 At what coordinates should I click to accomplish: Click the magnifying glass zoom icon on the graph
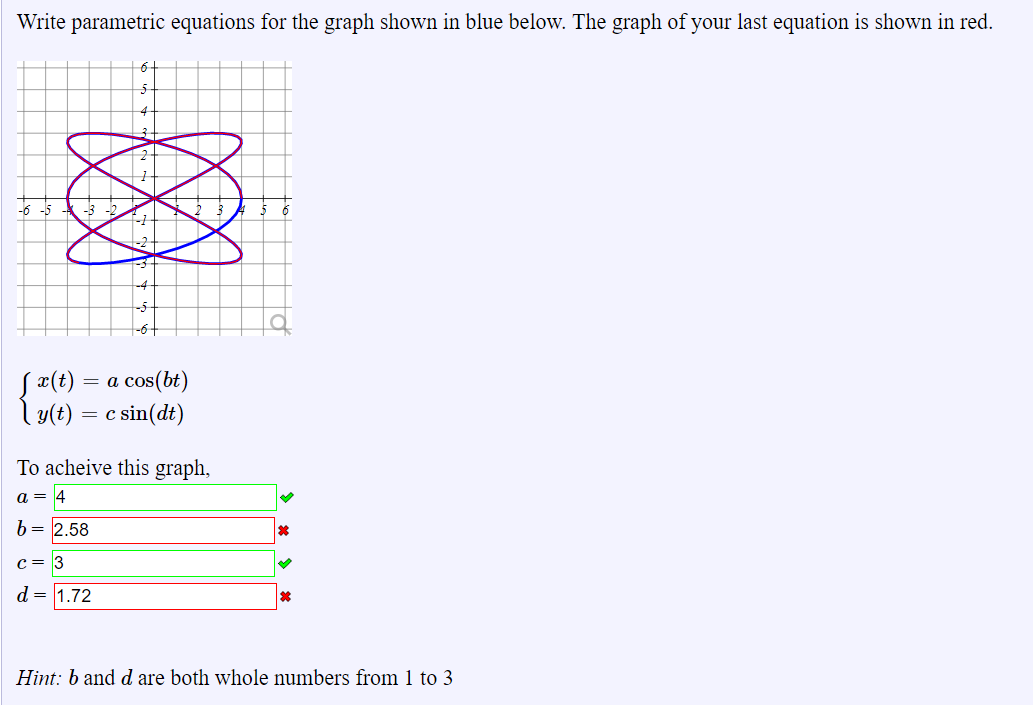278,320
